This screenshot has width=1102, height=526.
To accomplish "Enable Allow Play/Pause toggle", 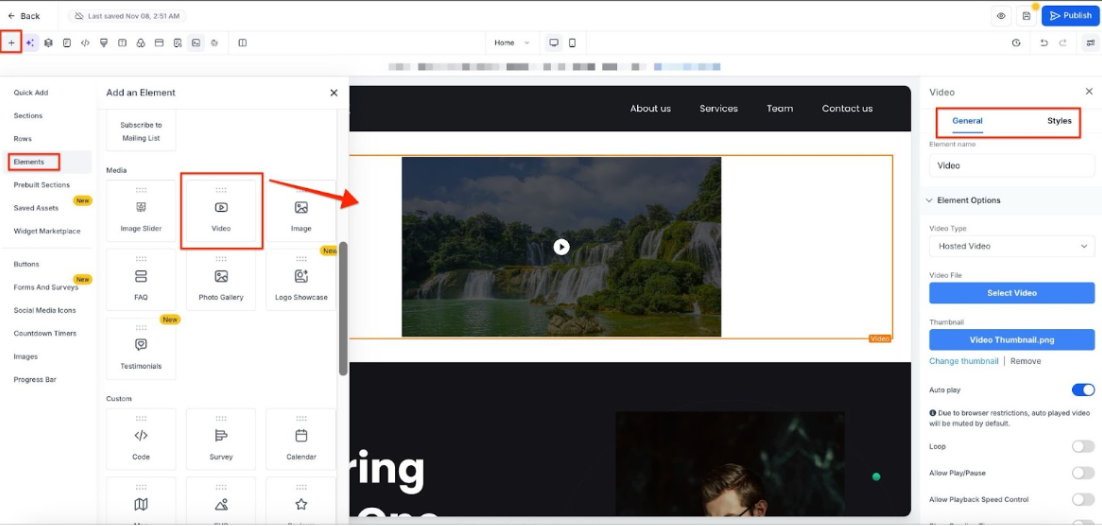I will 1082,473.
